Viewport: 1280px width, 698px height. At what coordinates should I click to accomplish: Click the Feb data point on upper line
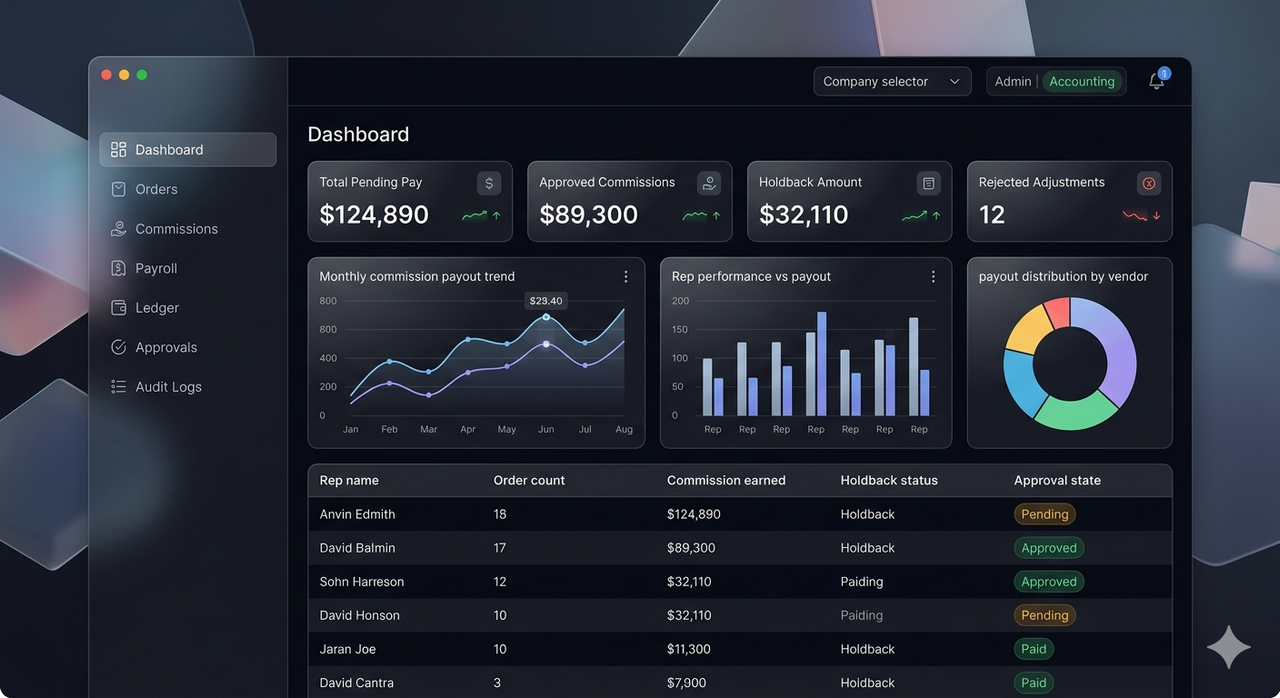[x=390, y=361]
